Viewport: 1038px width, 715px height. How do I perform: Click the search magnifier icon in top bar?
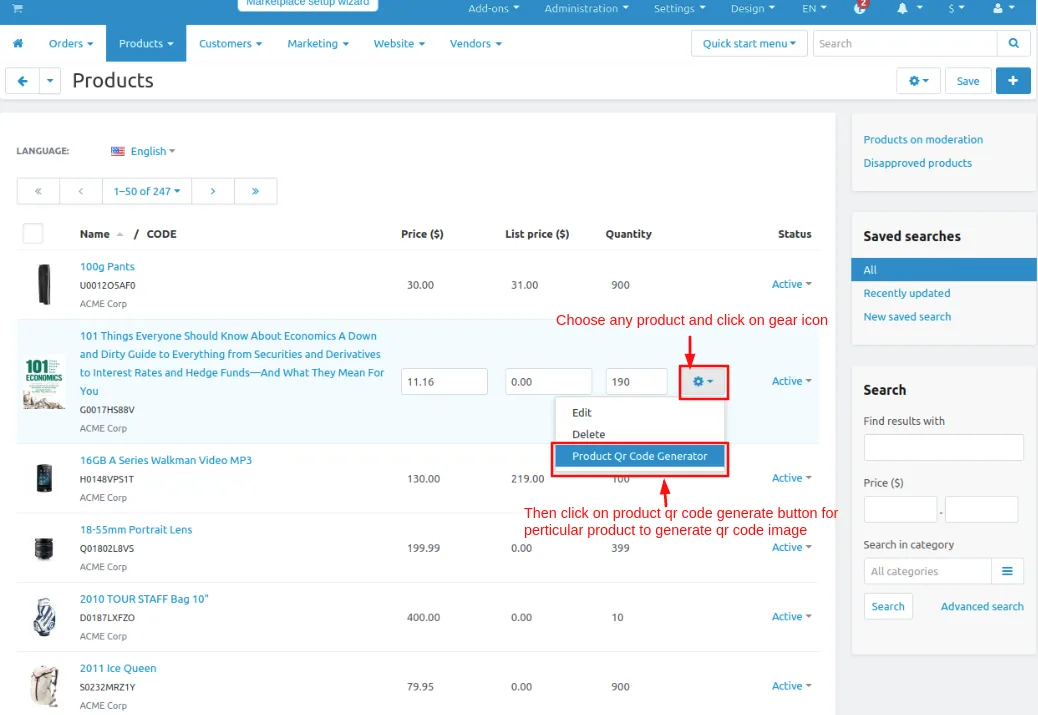(x=1014, y=43)
